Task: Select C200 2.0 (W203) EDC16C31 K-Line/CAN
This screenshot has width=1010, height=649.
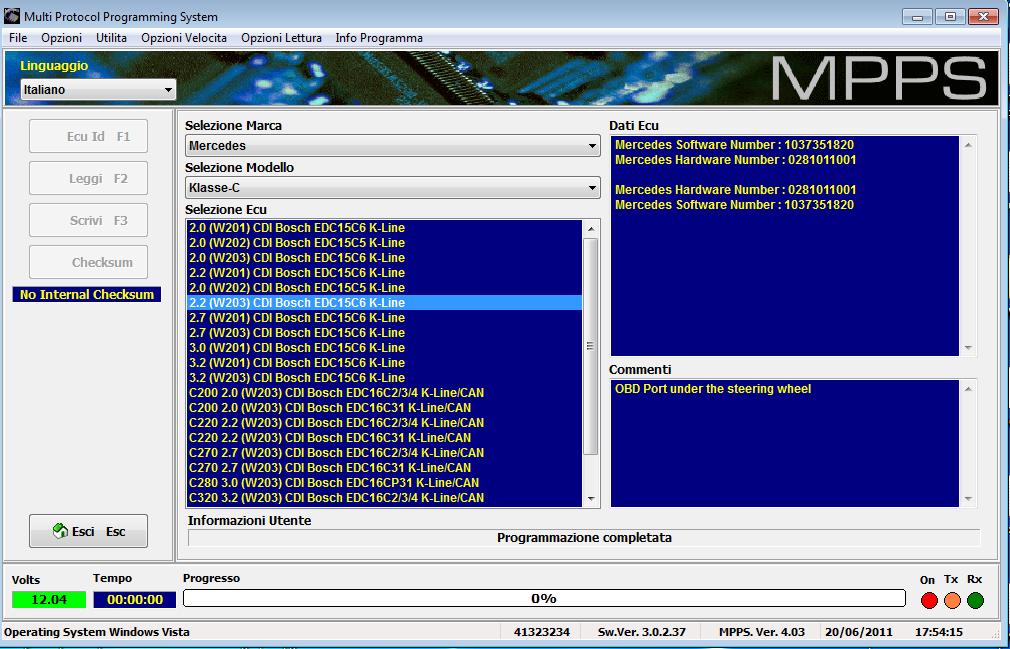Action: (x=385, y=408)
